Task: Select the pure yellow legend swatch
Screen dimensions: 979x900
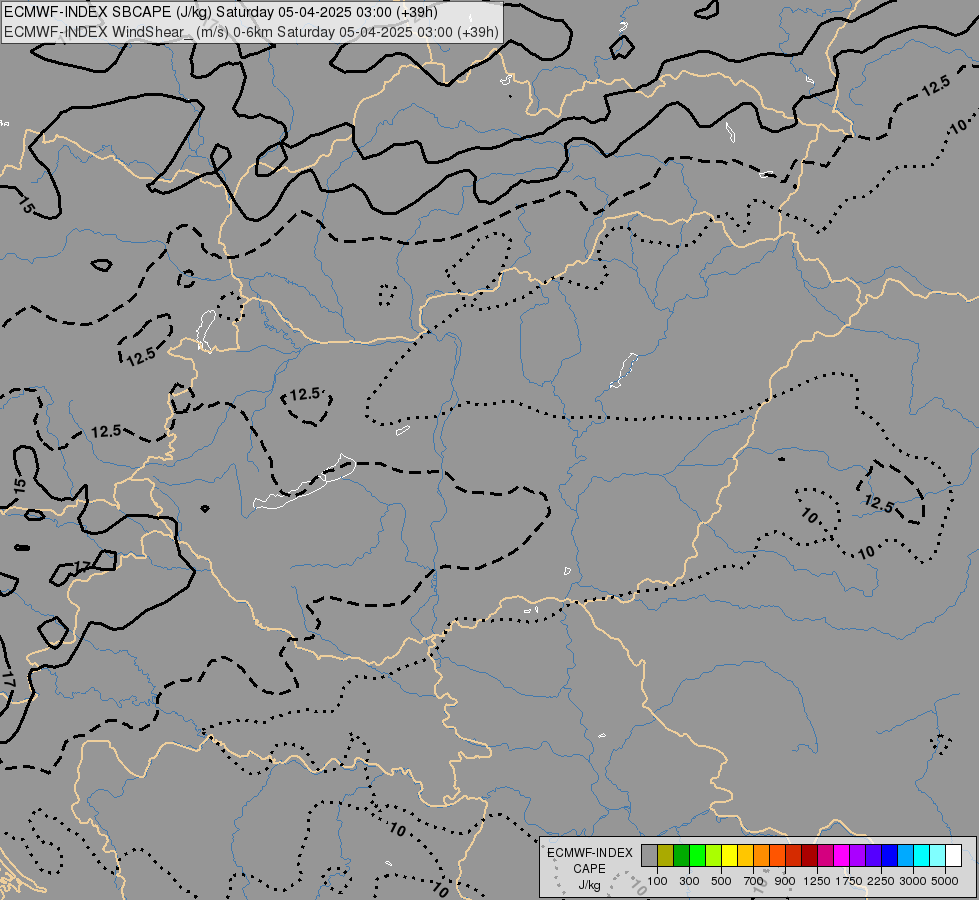Action: pos(729,856)
